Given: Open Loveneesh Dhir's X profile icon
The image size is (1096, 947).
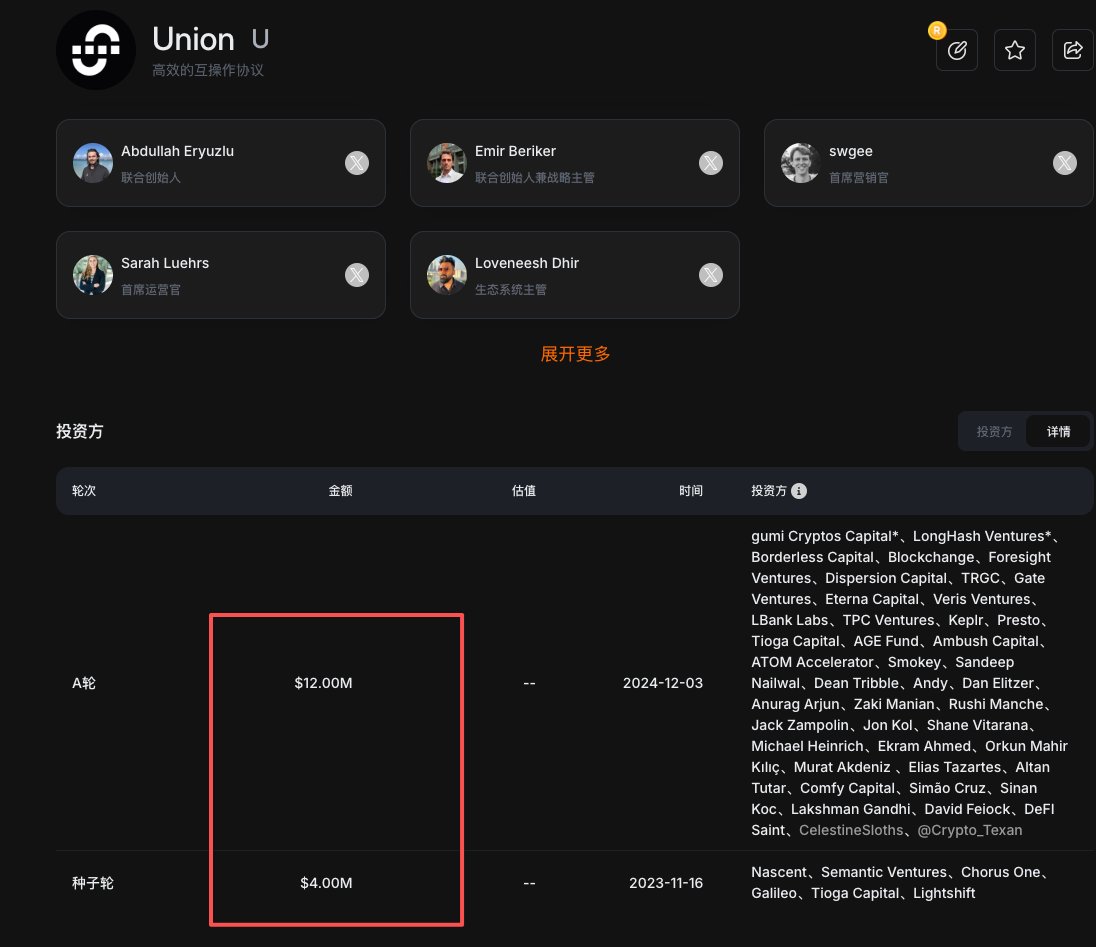Looking at the screenshot, I should [711, 275].
